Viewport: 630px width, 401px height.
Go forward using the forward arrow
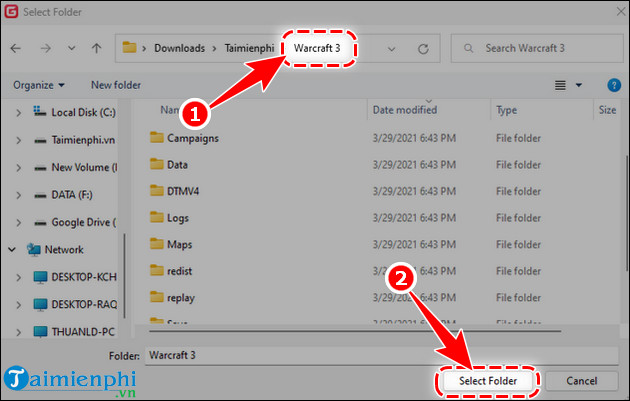[45, 49]
